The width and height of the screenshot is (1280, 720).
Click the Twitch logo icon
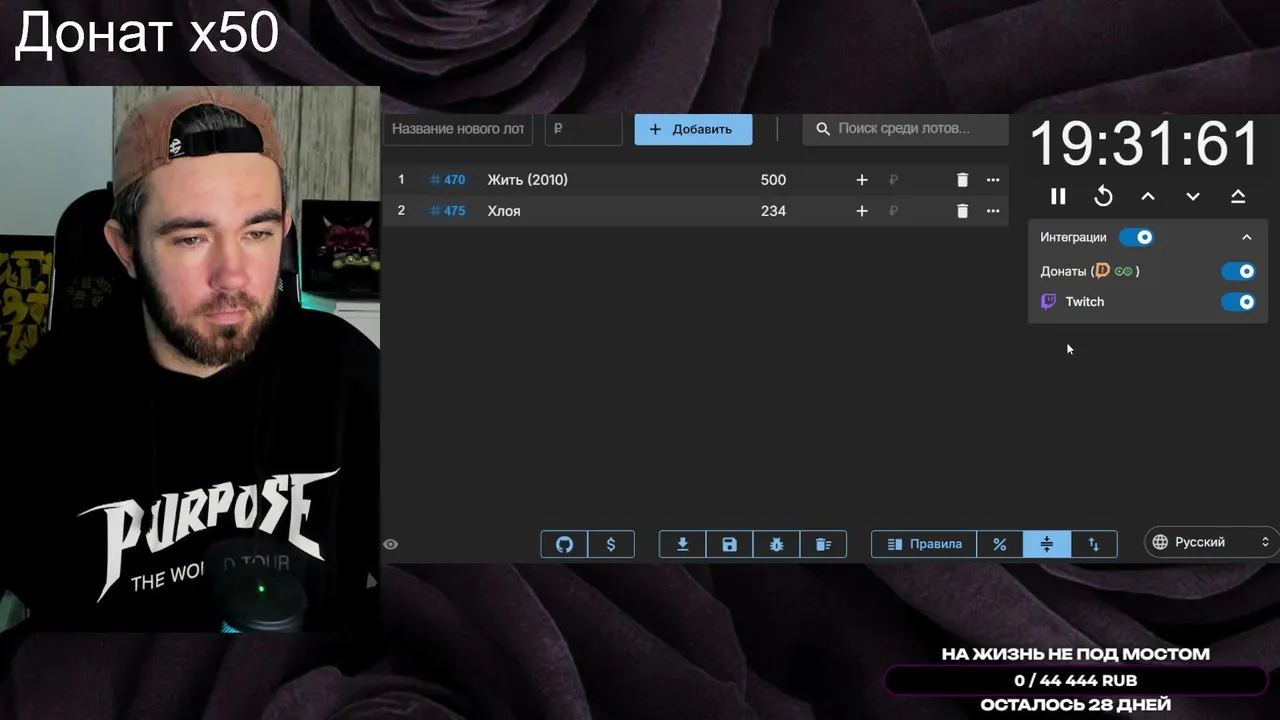point(1048,302)
